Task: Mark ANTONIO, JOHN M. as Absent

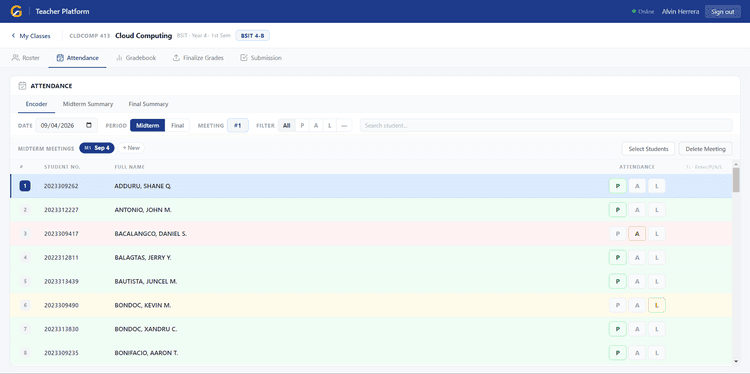Action: coord(637,210)
